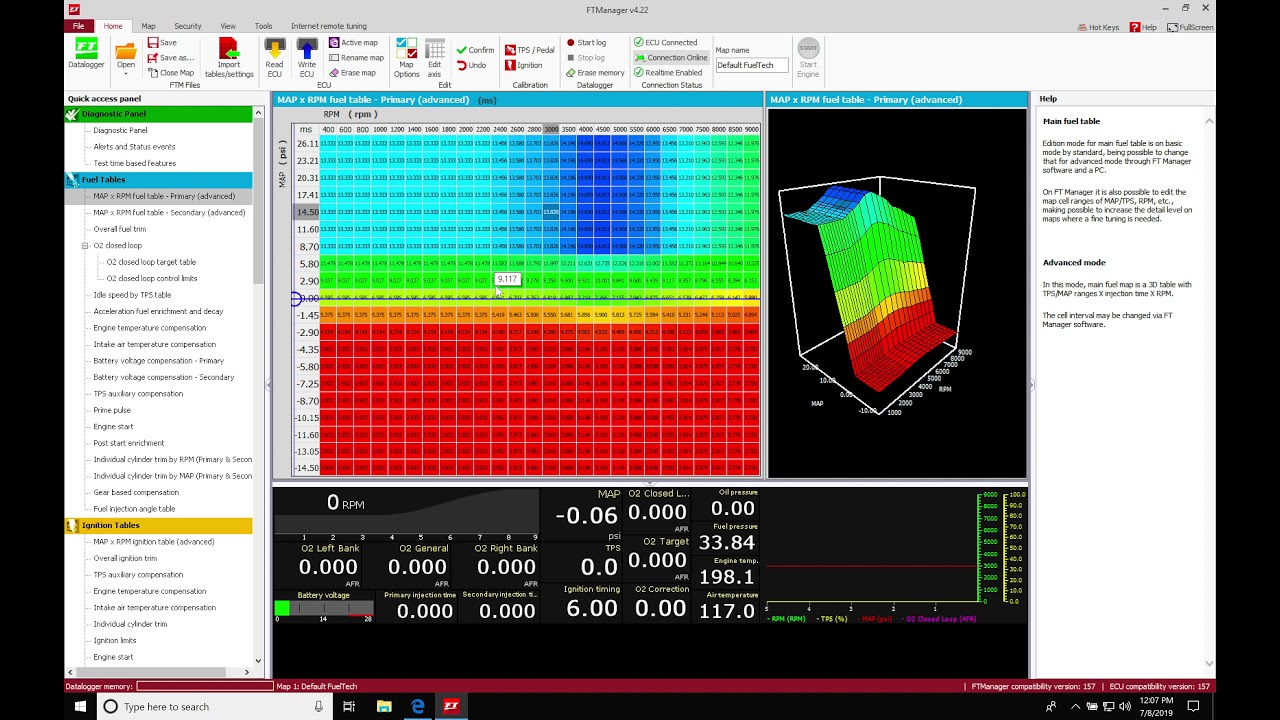This screenshot has height=720, width=1280.
Task: Select the Active map option
Action: coord(353,43)
